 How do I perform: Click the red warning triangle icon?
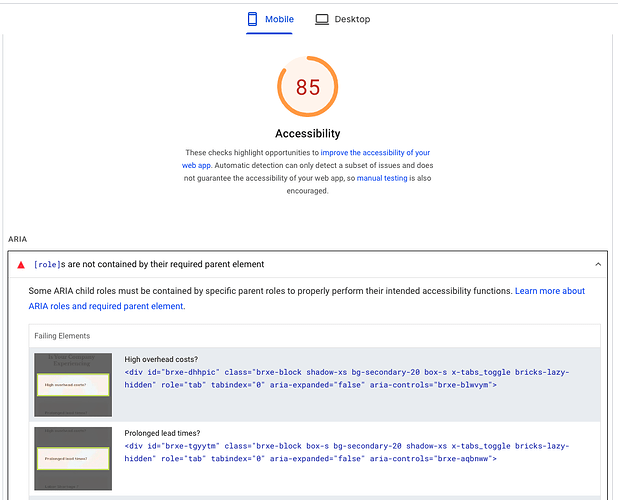pos(21,265)
